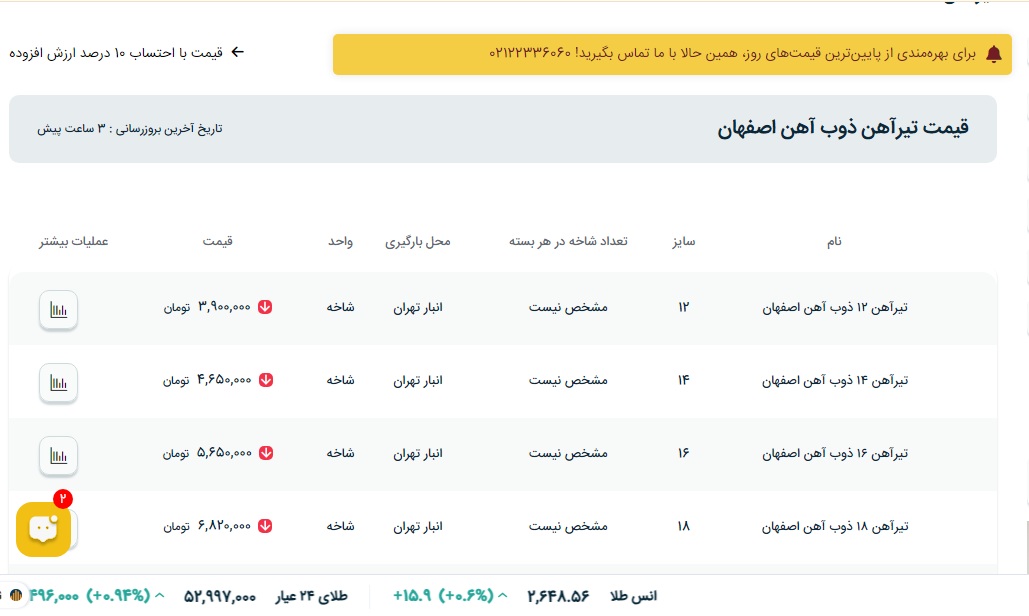1029x616 pixels.
Task: Select انس طلا ticker item
Action: click(632, 596)
